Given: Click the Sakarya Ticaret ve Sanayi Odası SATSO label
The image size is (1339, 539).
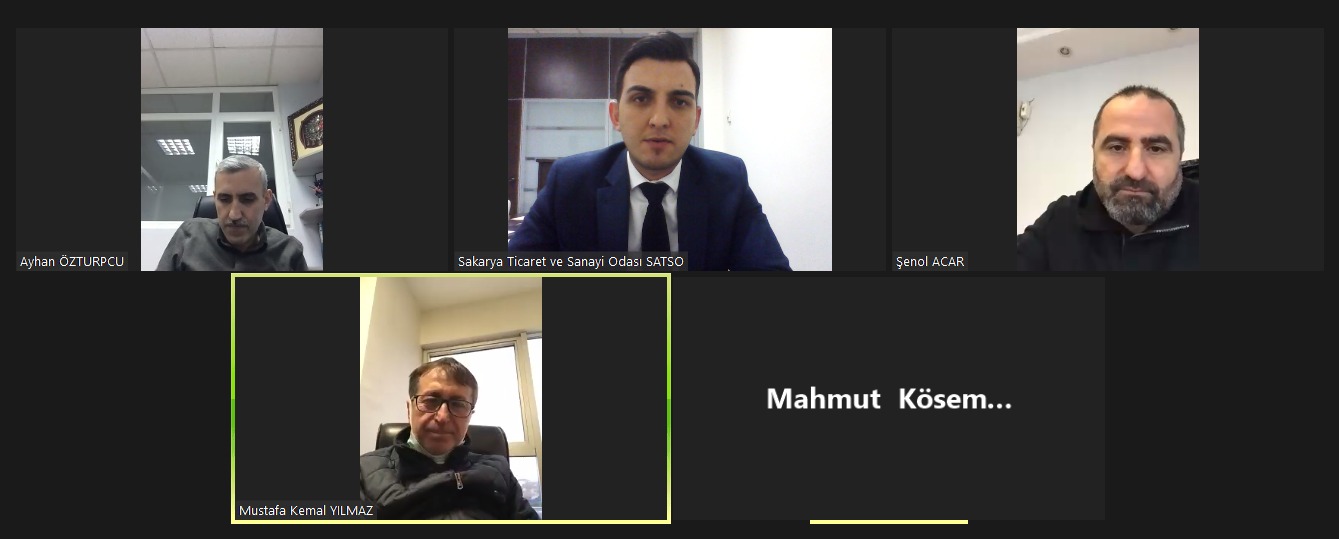Looking at the screenshot, I should 571,262.
